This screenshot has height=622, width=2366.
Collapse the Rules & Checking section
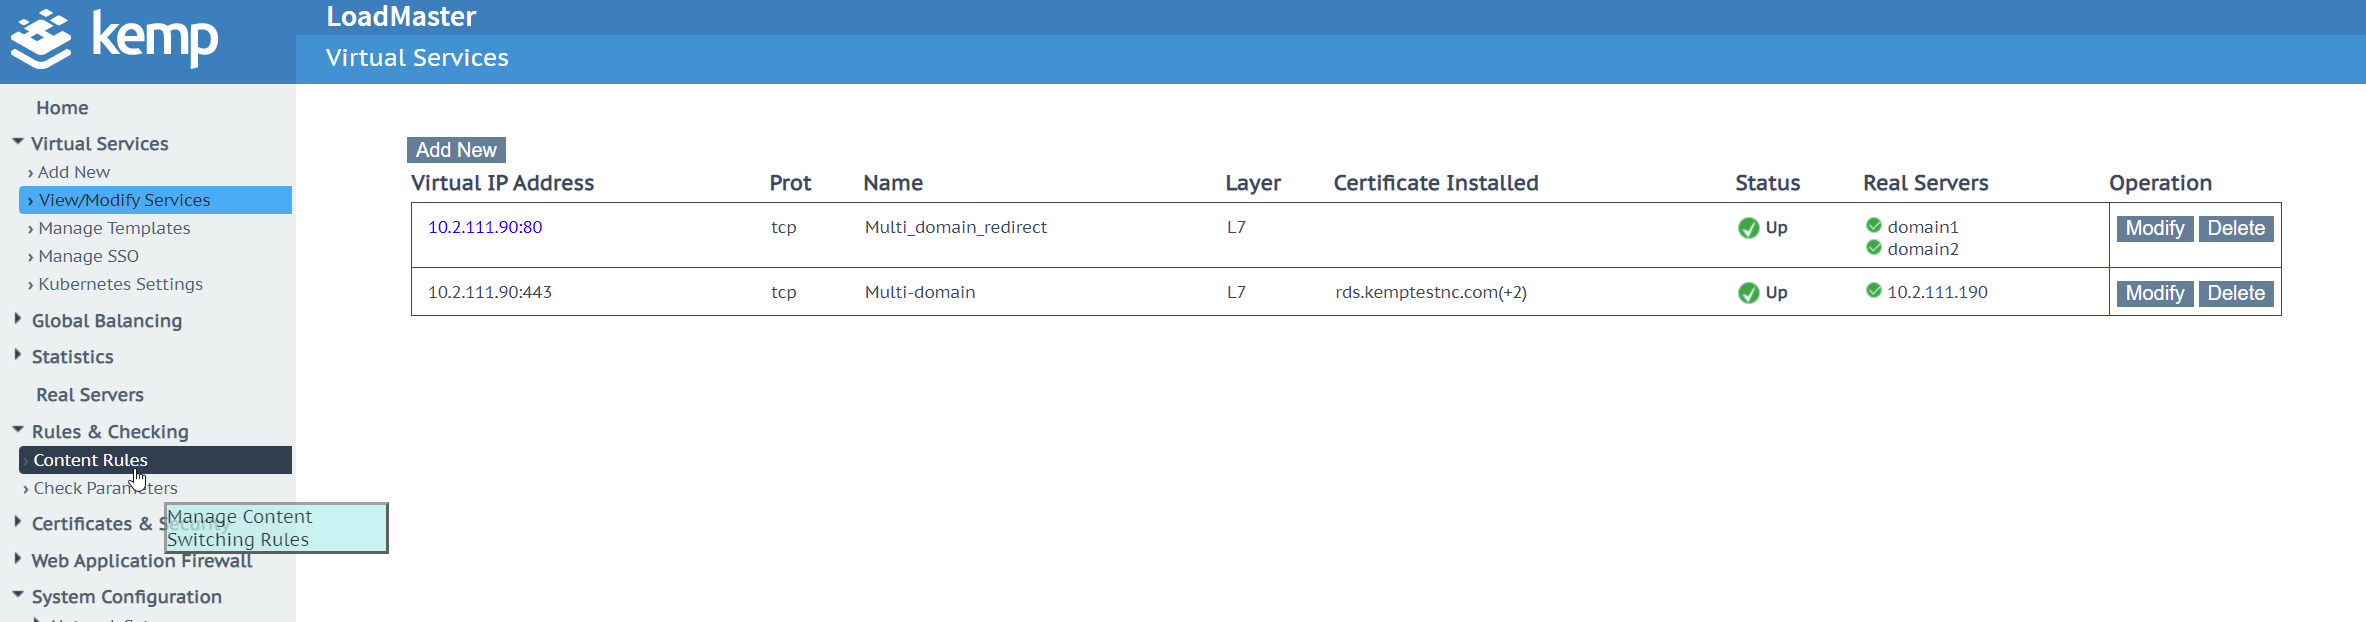tap(18, 430)
